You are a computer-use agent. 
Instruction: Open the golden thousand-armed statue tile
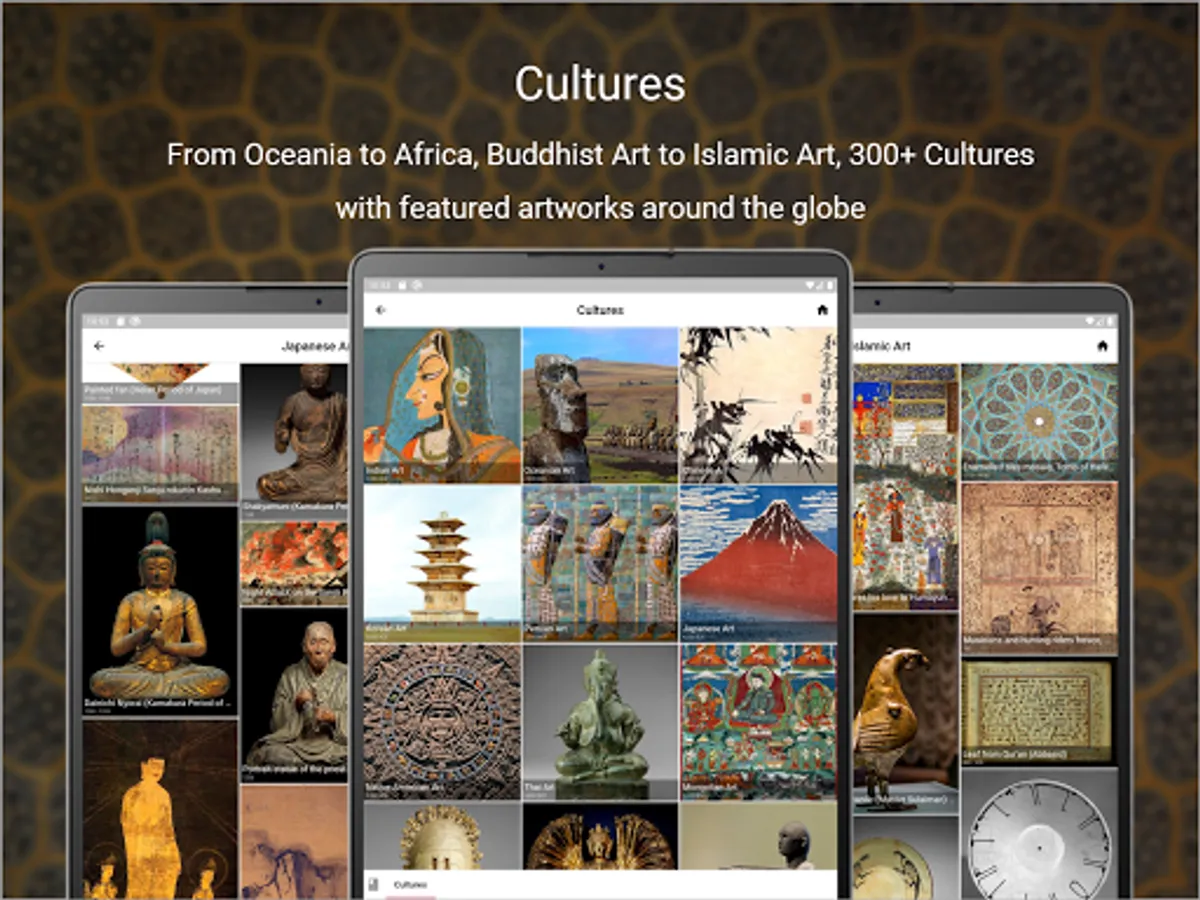(x=600, y=836)
